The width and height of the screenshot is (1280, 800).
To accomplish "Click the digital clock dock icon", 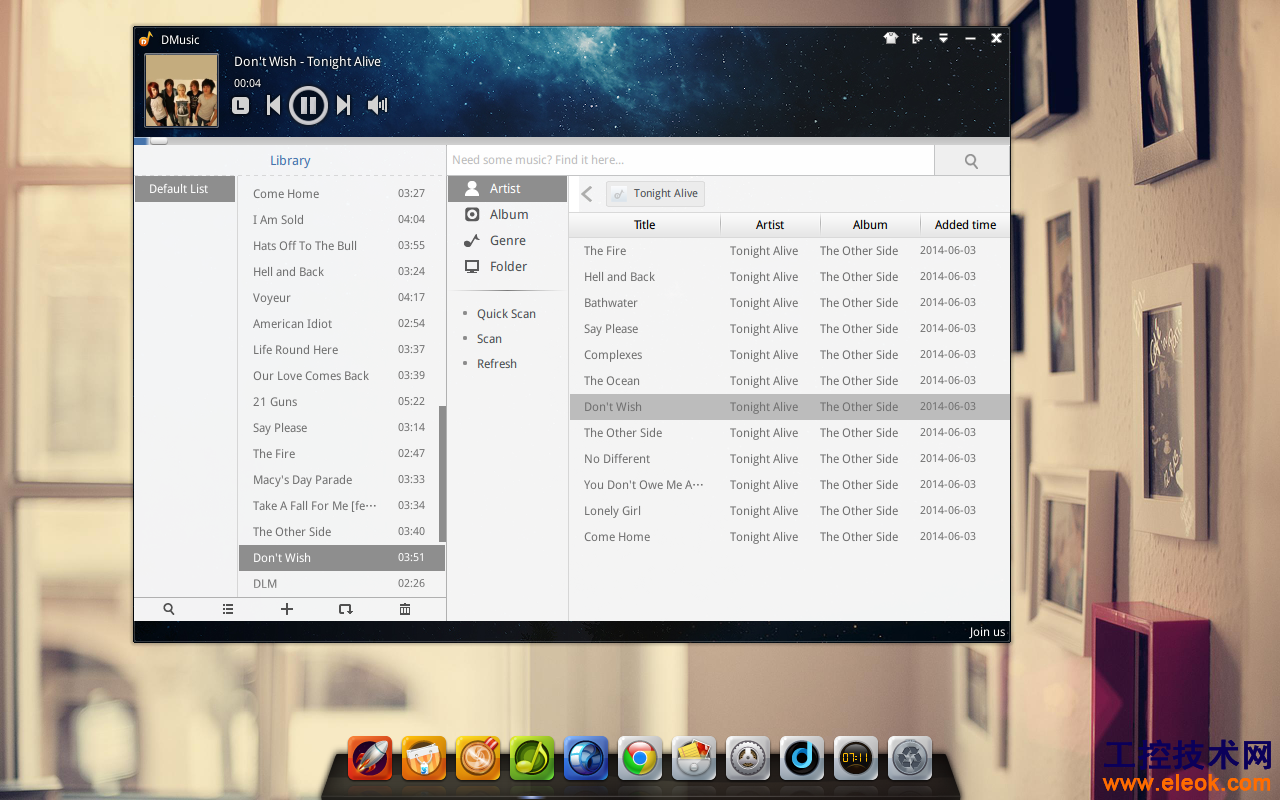I will coord(856,758).
